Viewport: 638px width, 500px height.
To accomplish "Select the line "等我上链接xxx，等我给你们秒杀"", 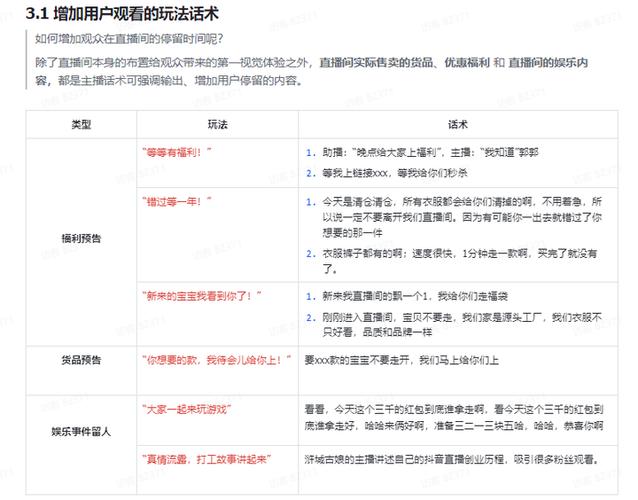I will (395, 173).
